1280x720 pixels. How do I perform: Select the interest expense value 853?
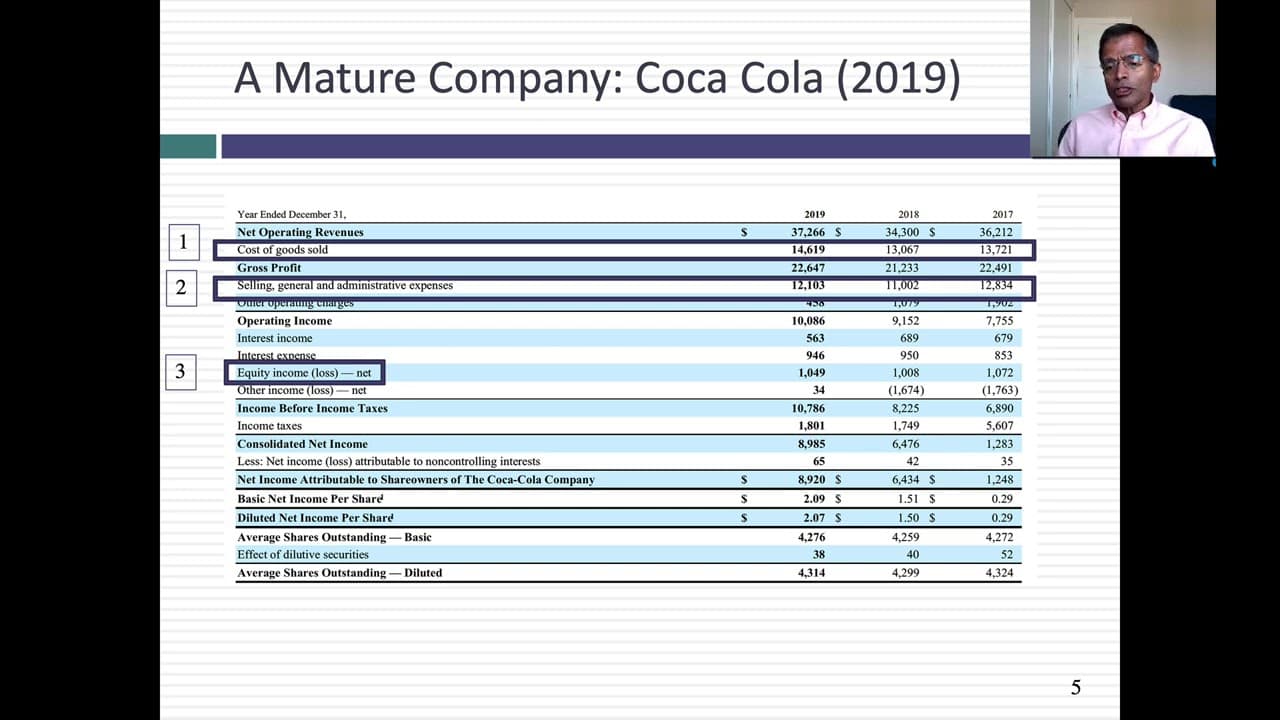(1003, 355)
